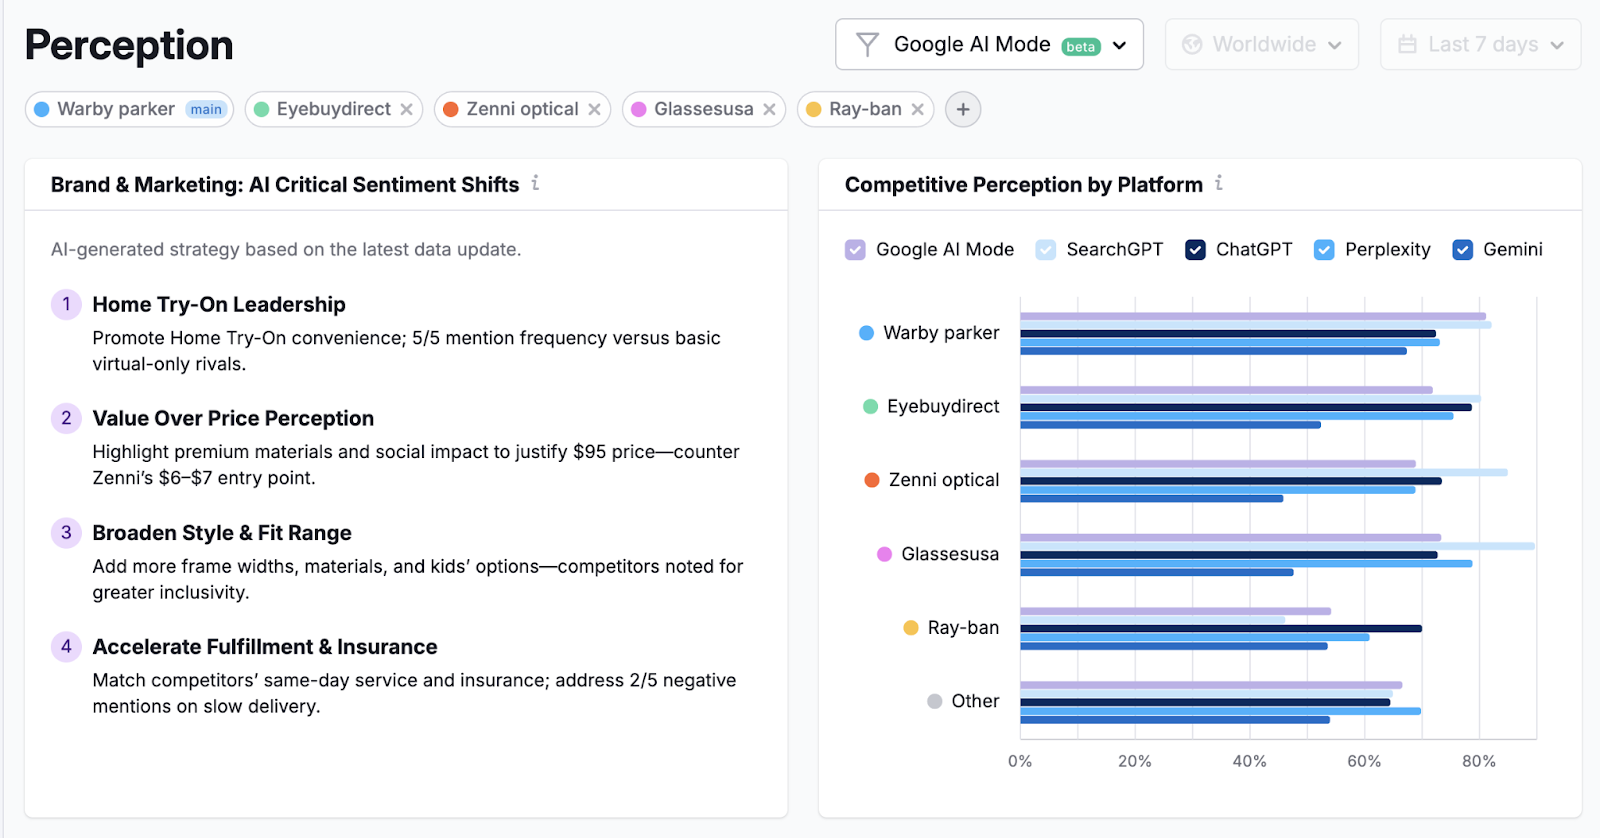Viewport: 1600px width, 838px height.
Task: Click the plus icon to add a competitor
Action: tap(962, 109)
